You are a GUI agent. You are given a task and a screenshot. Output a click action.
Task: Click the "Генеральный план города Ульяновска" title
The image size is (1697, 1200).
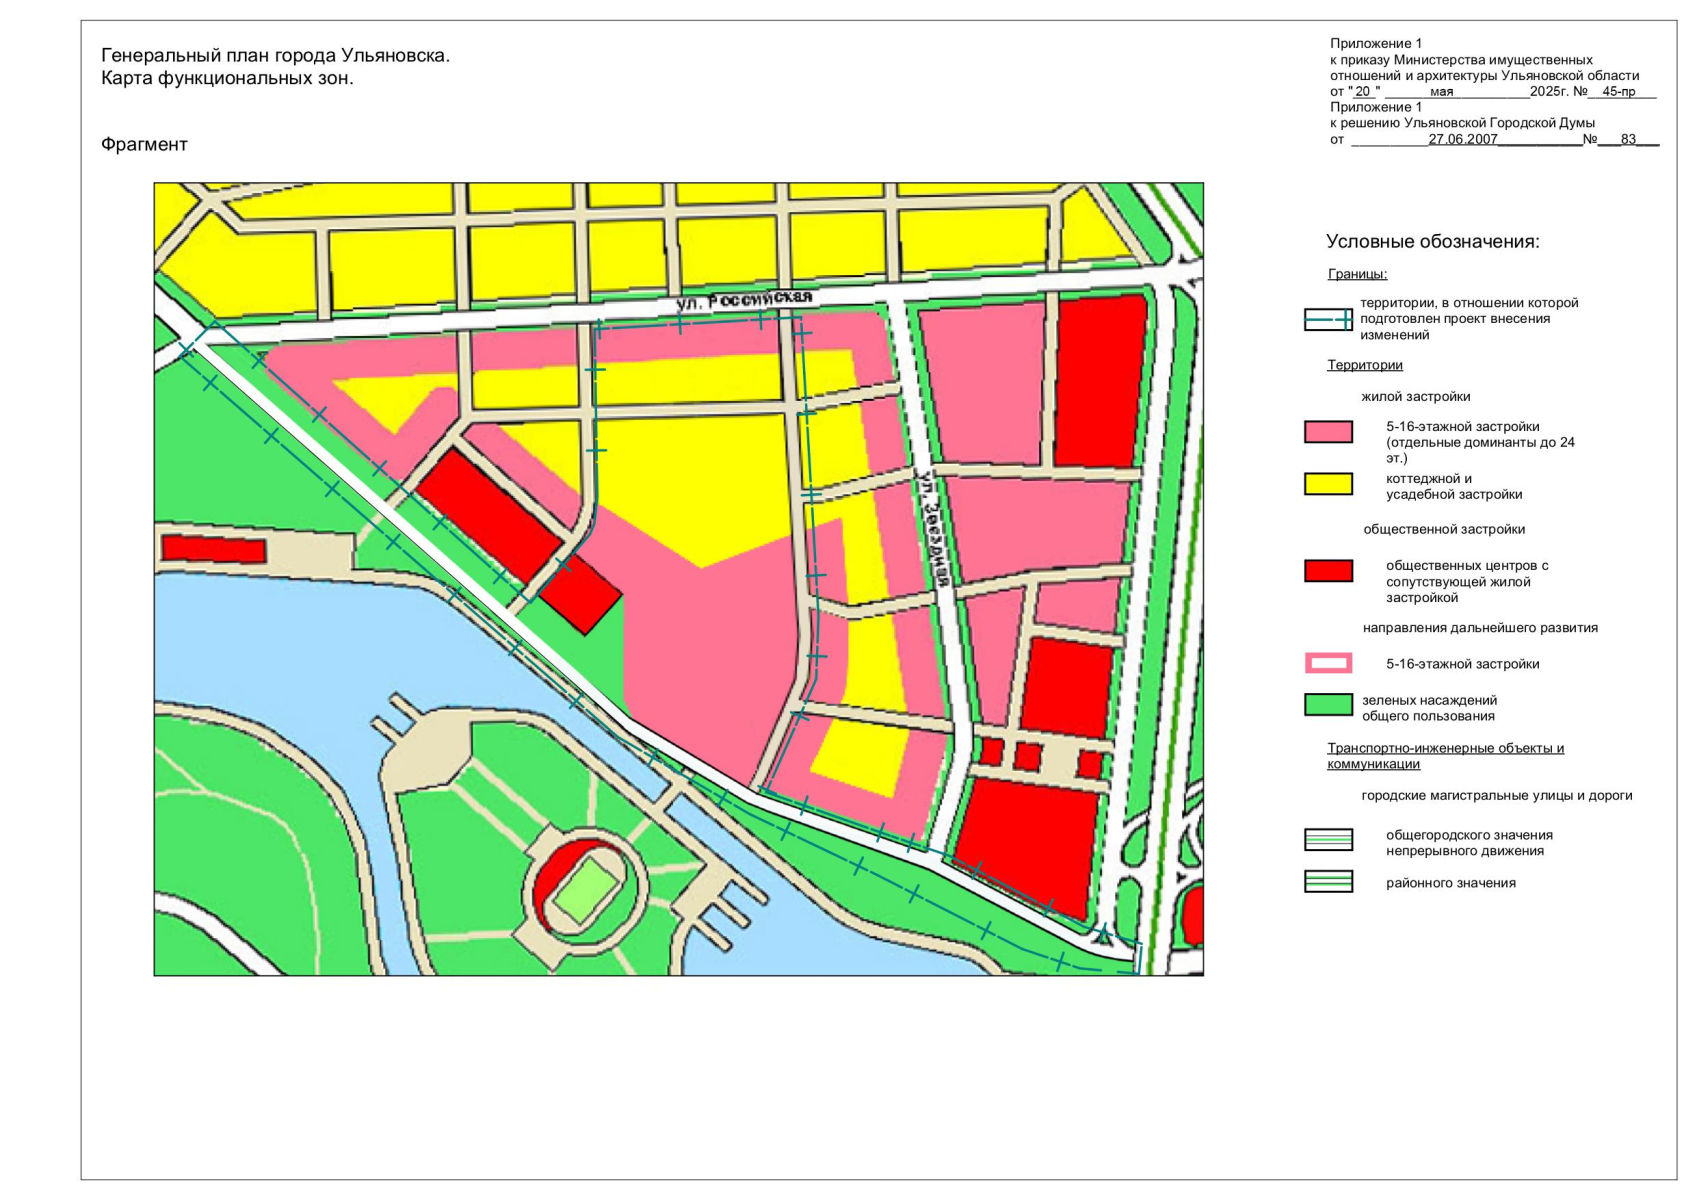coord(275,56)
